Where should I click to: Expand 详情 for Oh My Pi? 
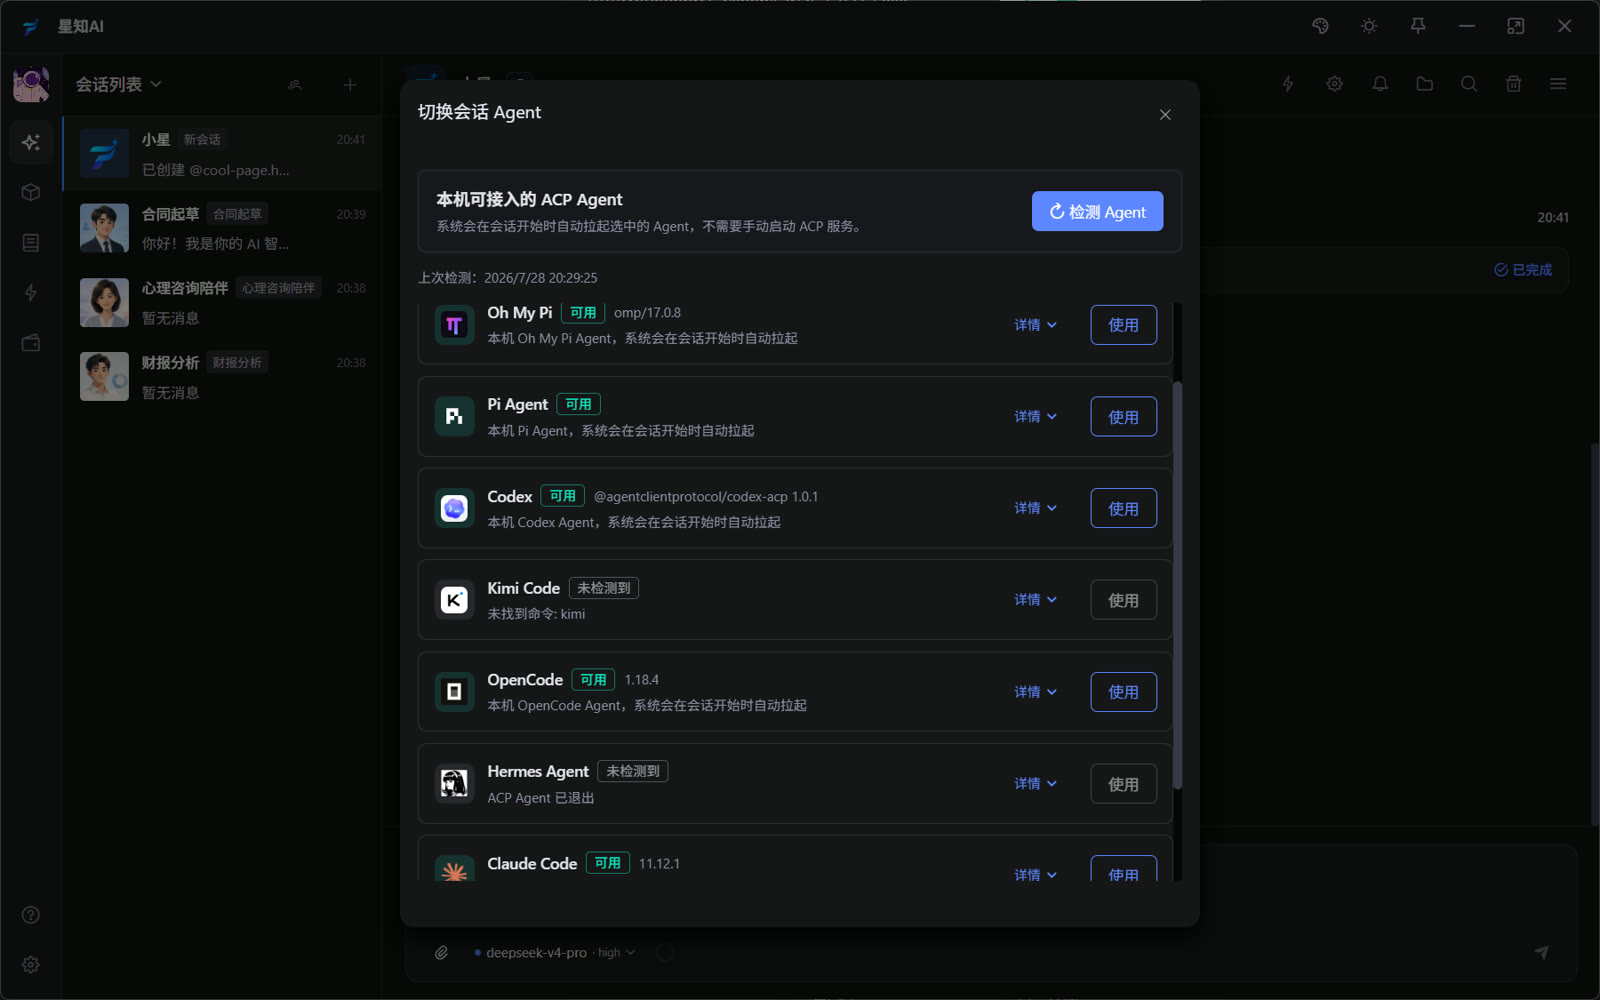click(1035, 325)
